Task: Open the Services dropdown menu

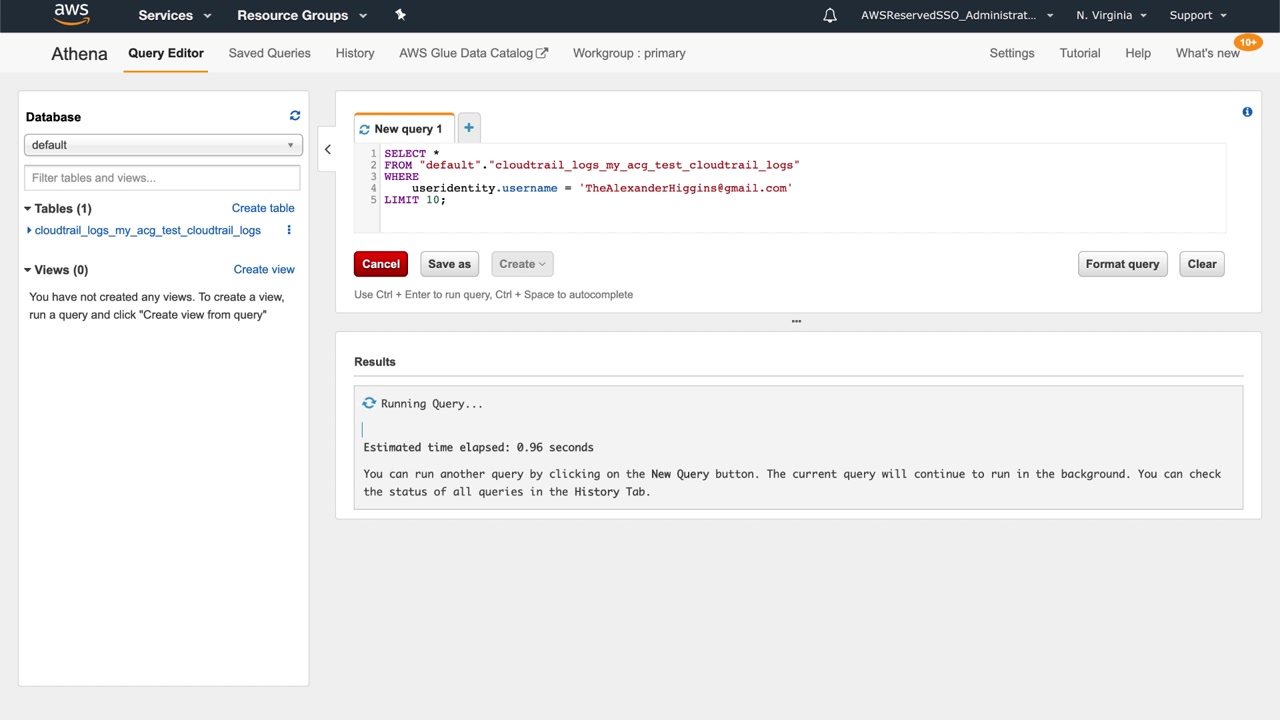Action: (x=175, y=15)
